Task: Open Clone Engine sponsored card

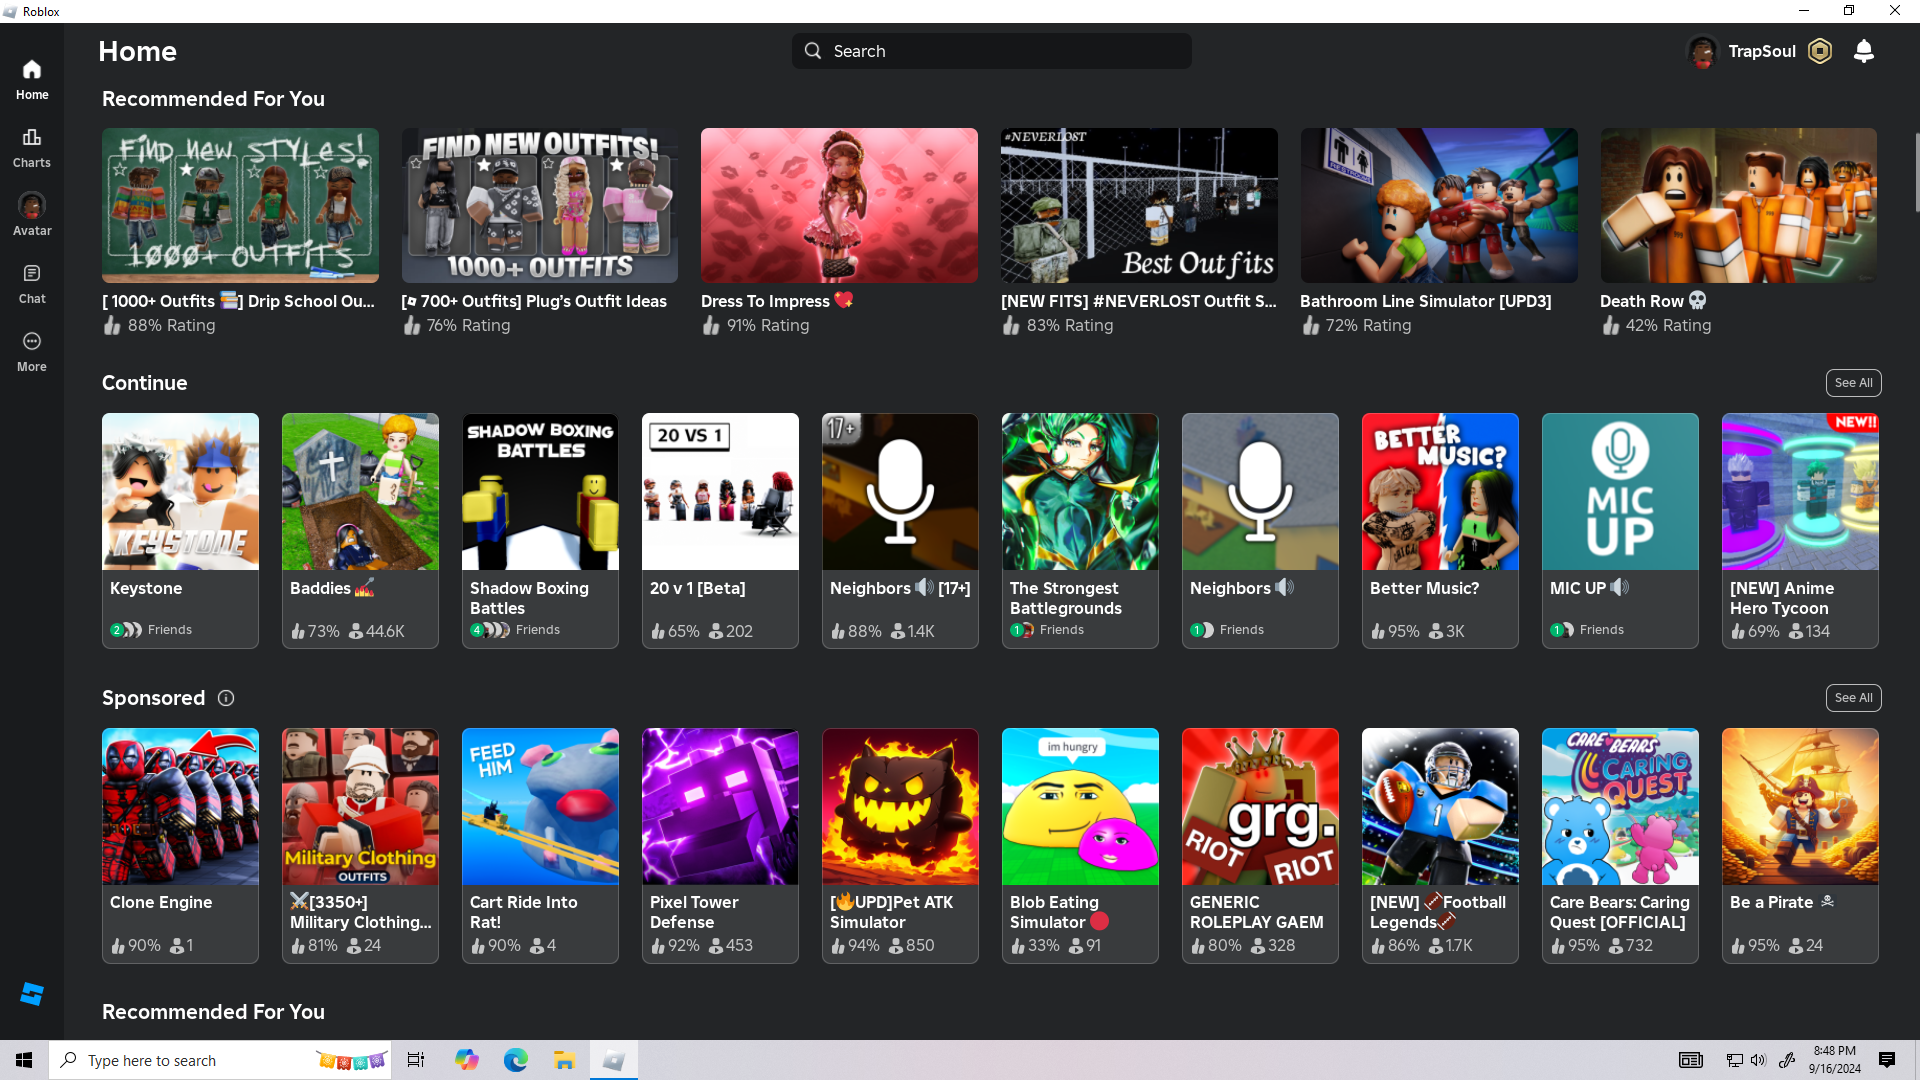Action: 180,845
